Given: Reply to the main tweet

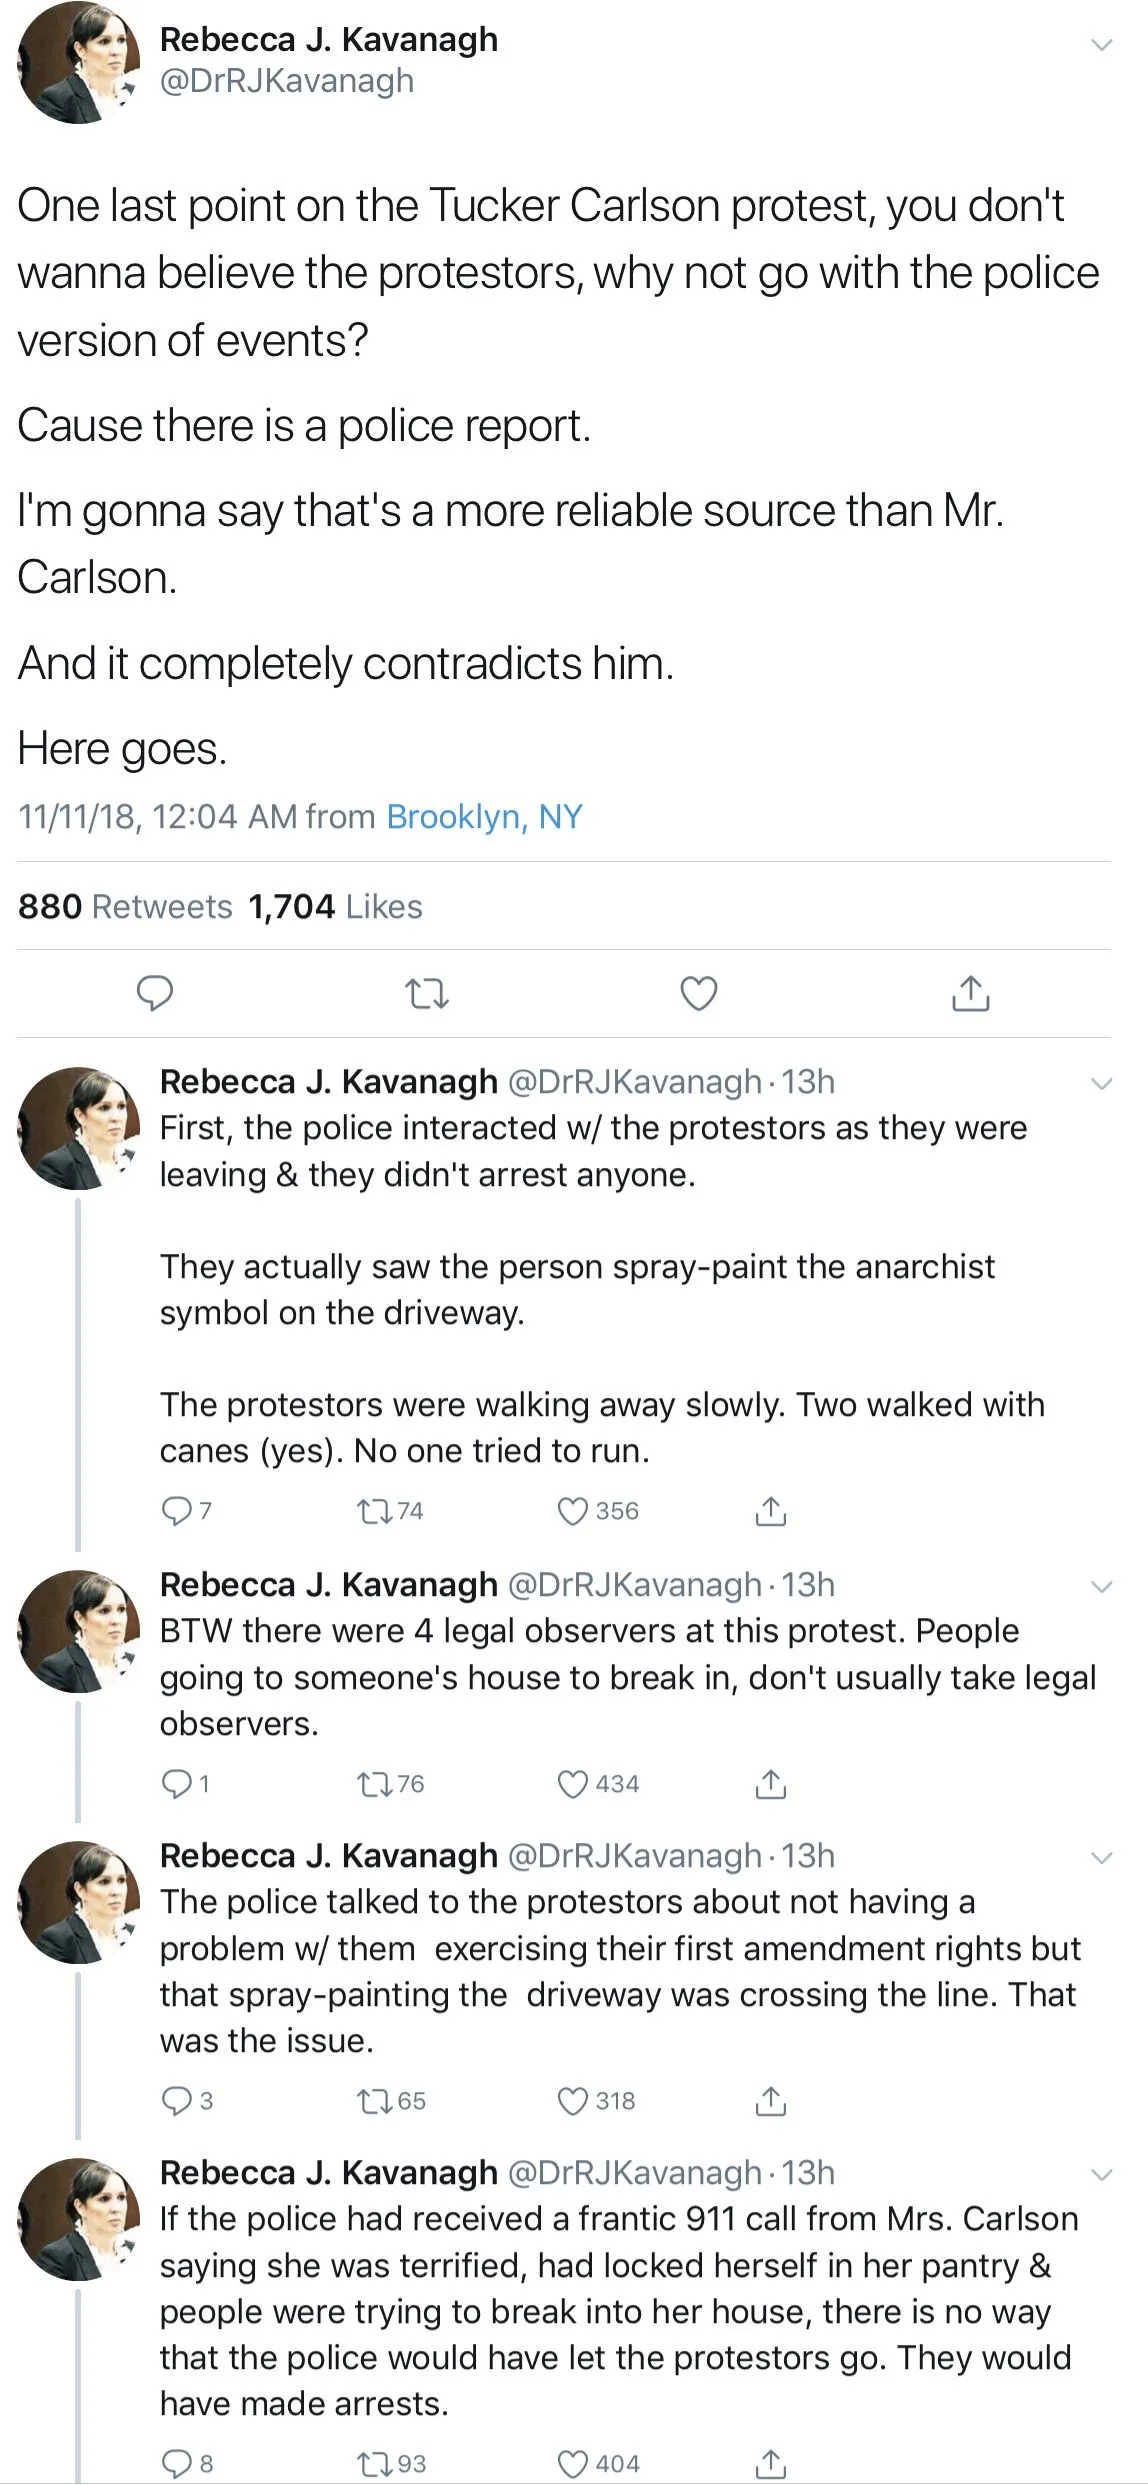Looking at the screenshot, I should [x=155, y=993].
